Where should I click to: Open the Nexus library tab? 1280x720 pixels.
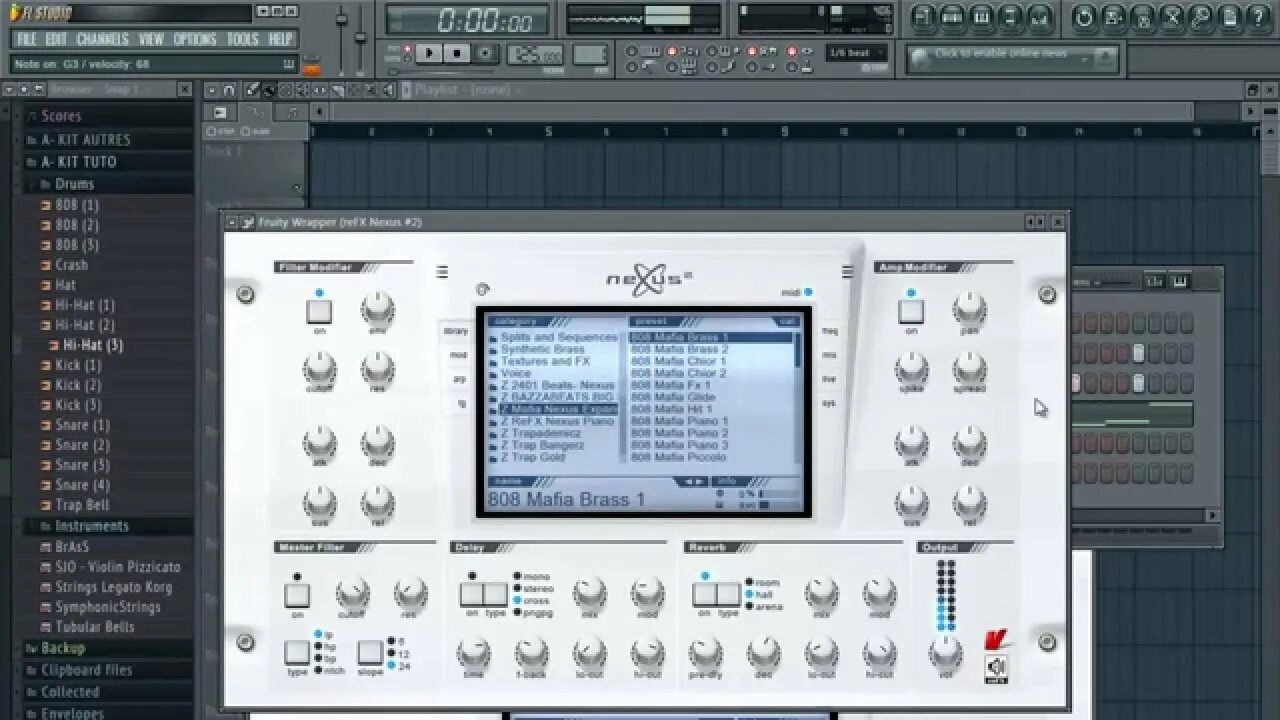[x=455, y=331]
